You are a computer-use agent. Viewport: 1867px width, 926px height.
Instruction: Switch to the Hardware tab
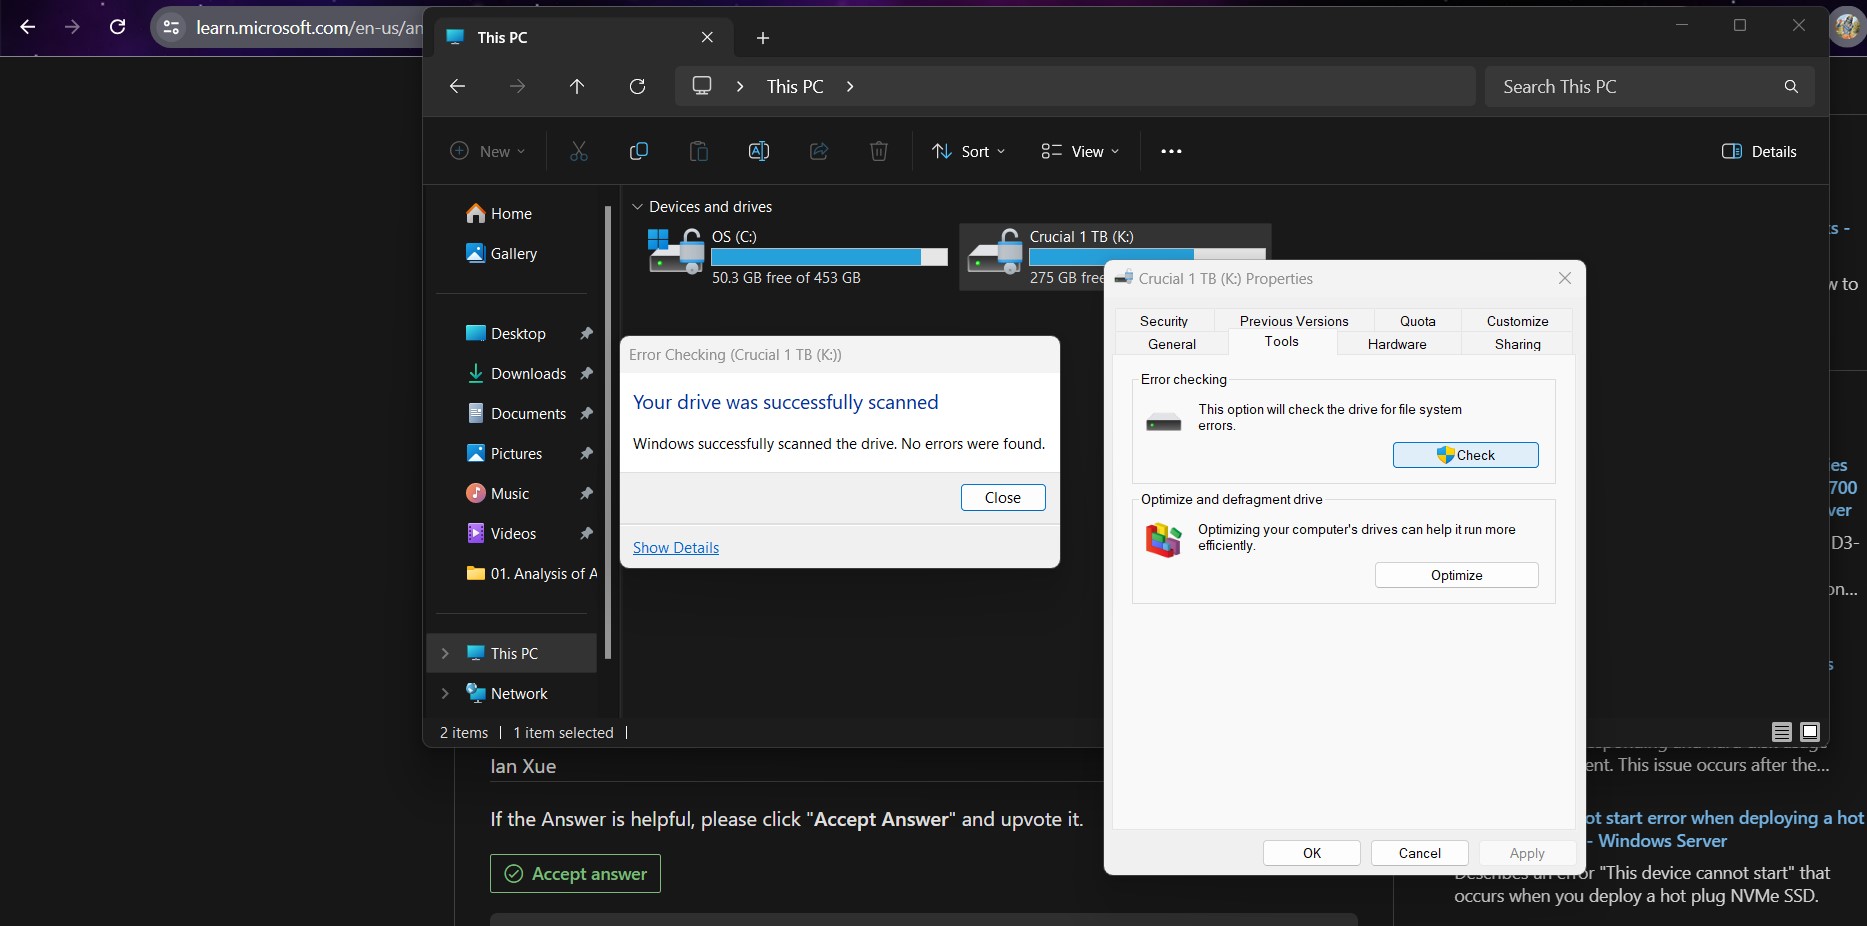(1397, 344)
